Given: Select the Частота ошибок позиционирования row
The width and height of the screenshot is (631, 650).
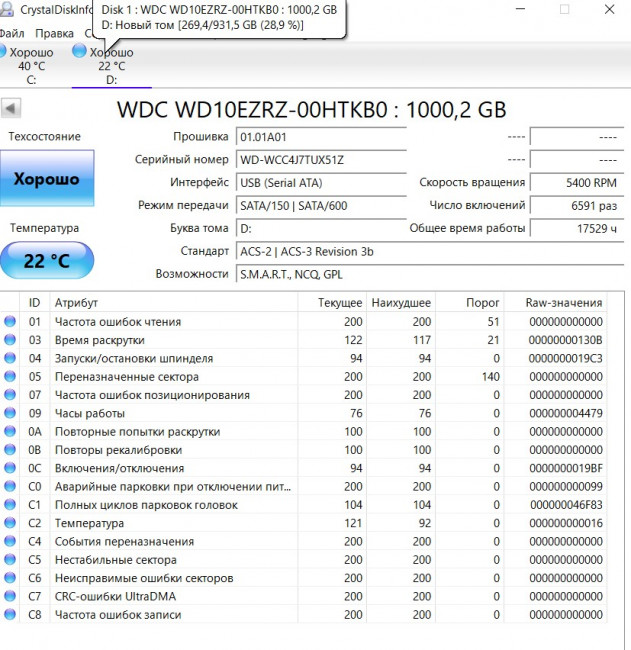Looking at the screenshot, I should [303, 394].
